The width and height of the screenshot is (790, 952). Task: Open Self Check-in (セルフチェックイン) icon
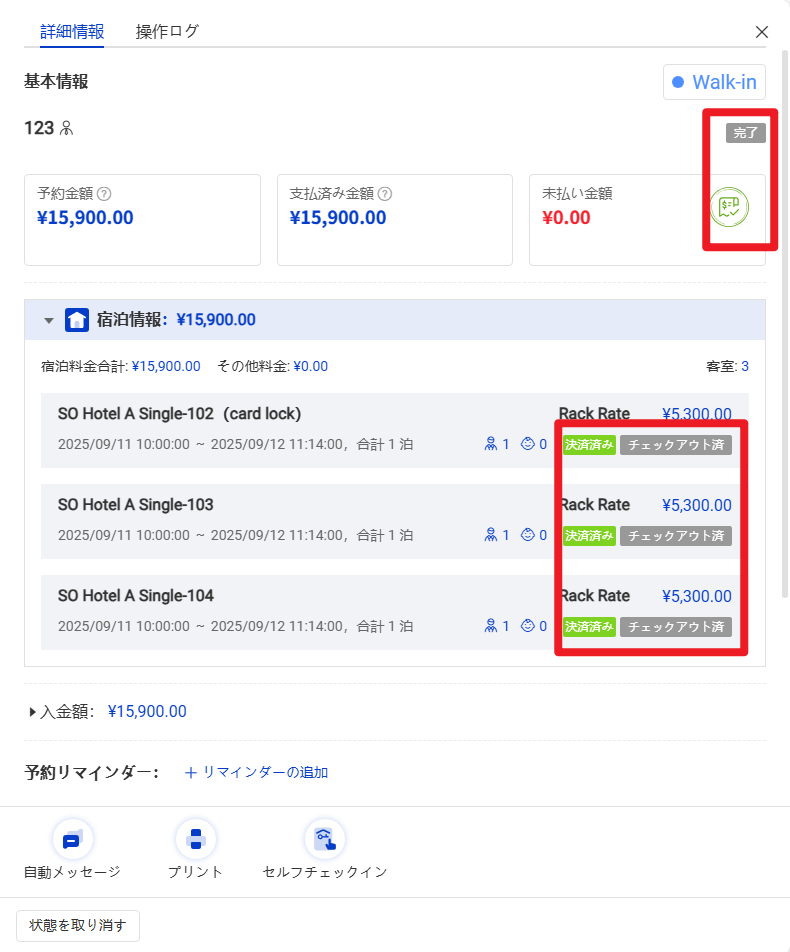[x=324, y=840]
